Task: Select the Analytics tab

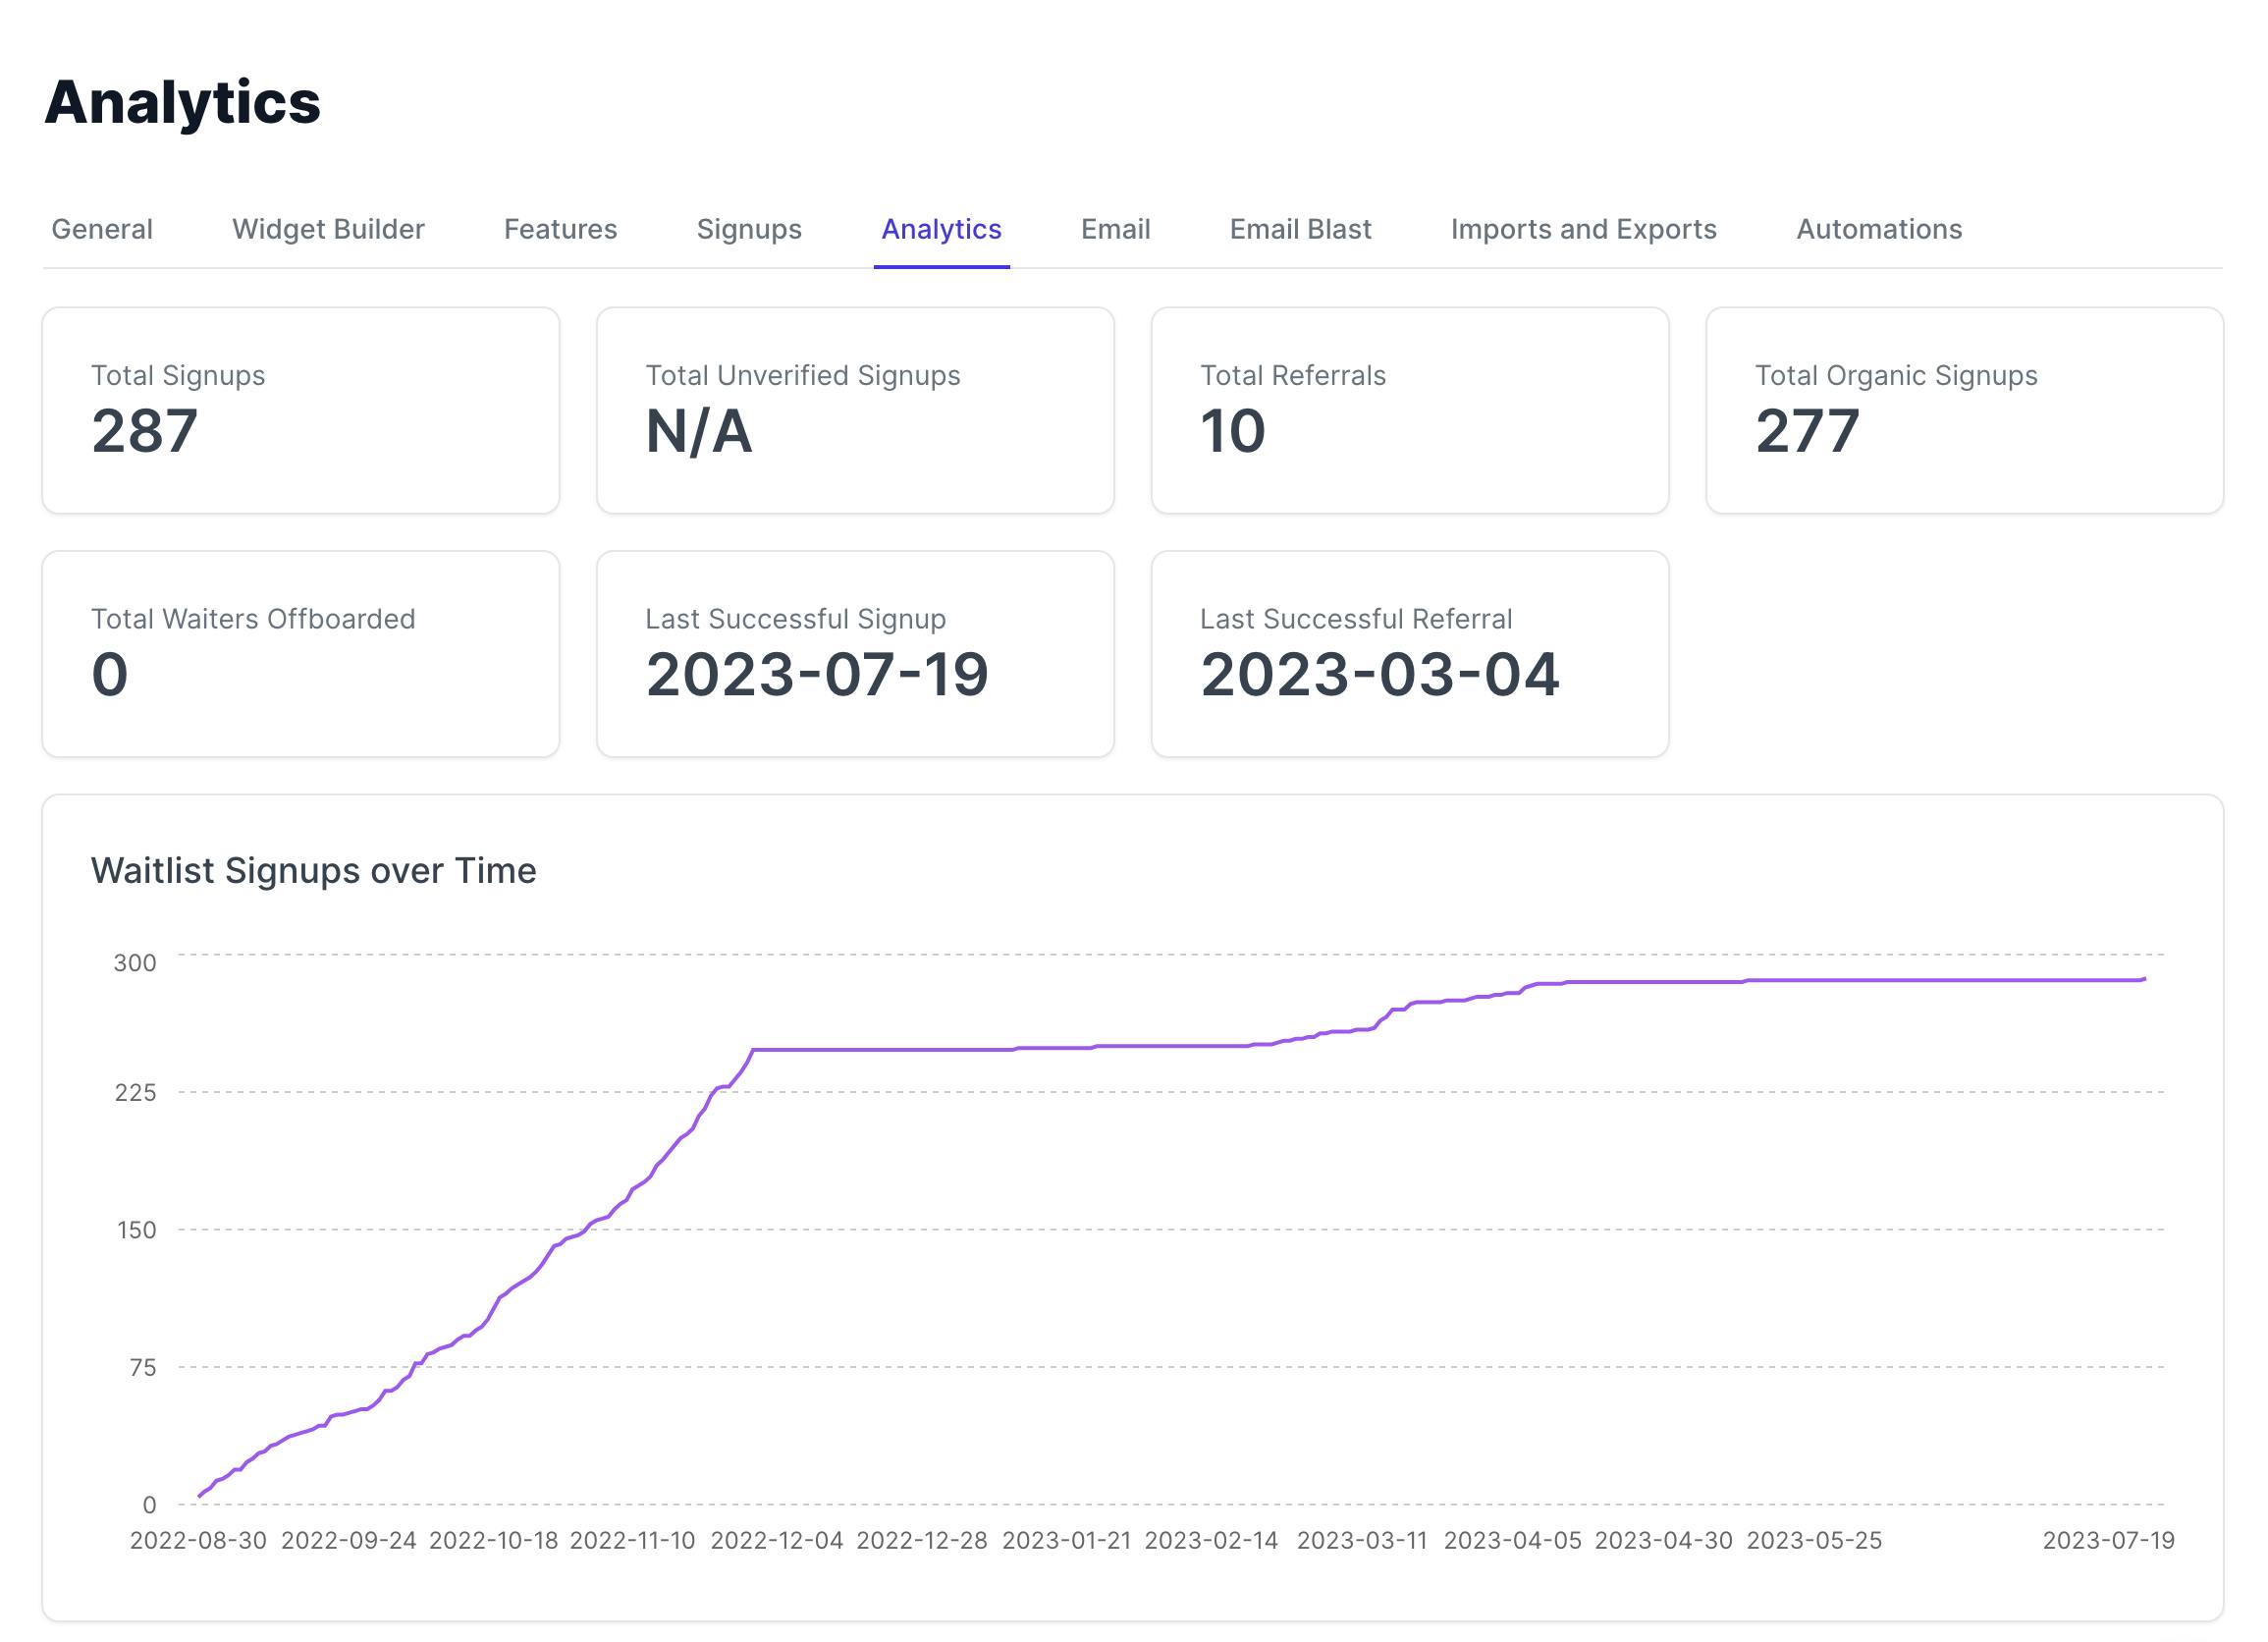Action: pyautogui.click(x=941, y=229)
